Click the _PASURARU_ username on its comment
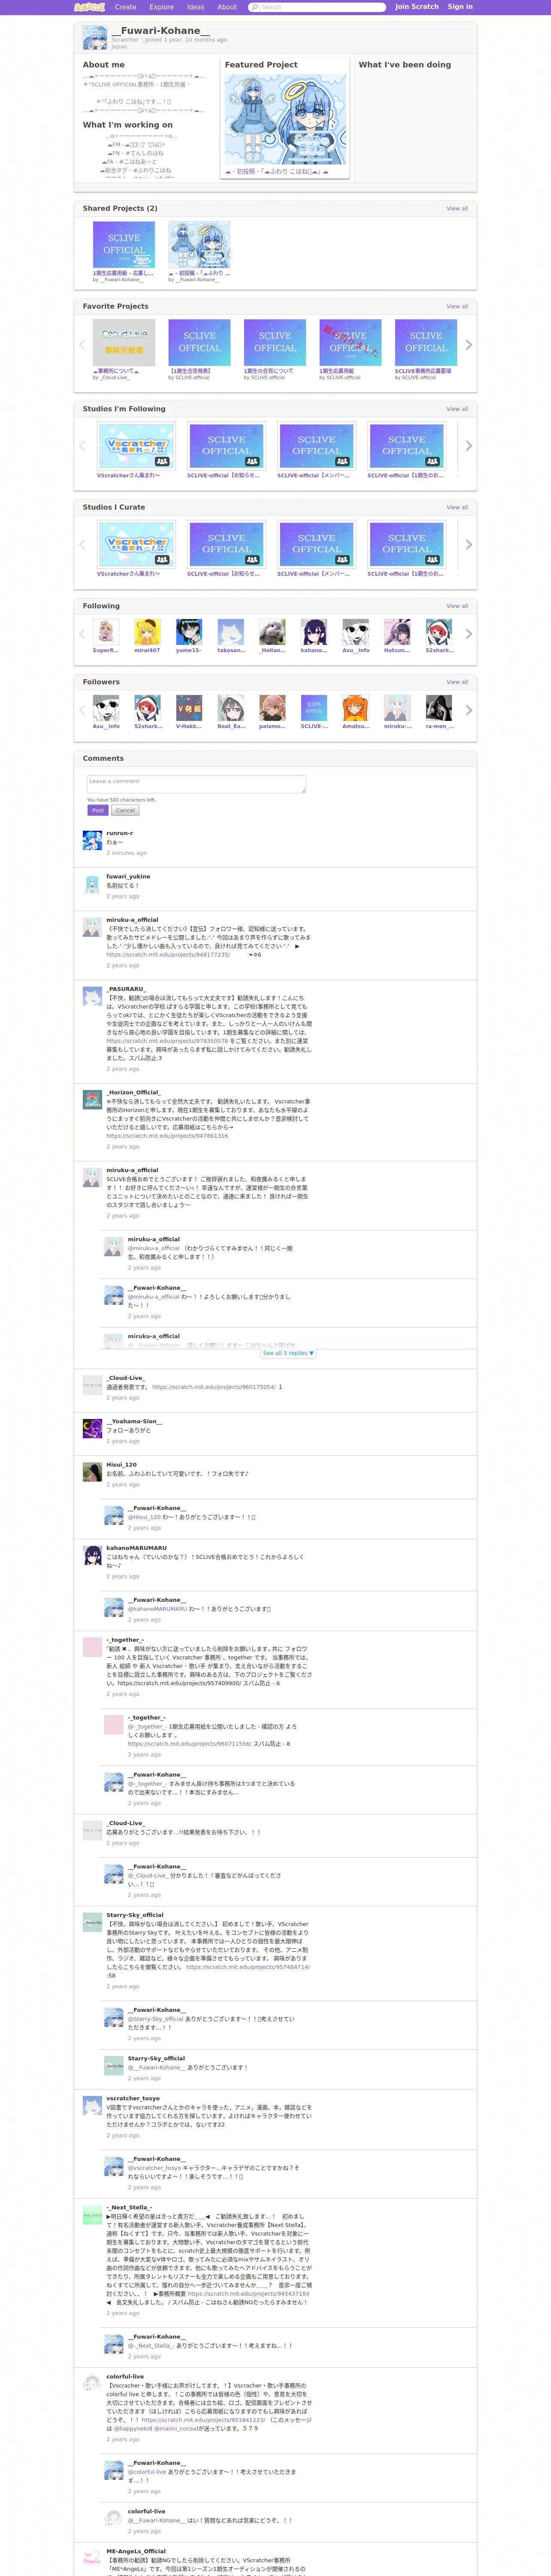This screenshot has width=551, height=2576. [x=126, y=989]
